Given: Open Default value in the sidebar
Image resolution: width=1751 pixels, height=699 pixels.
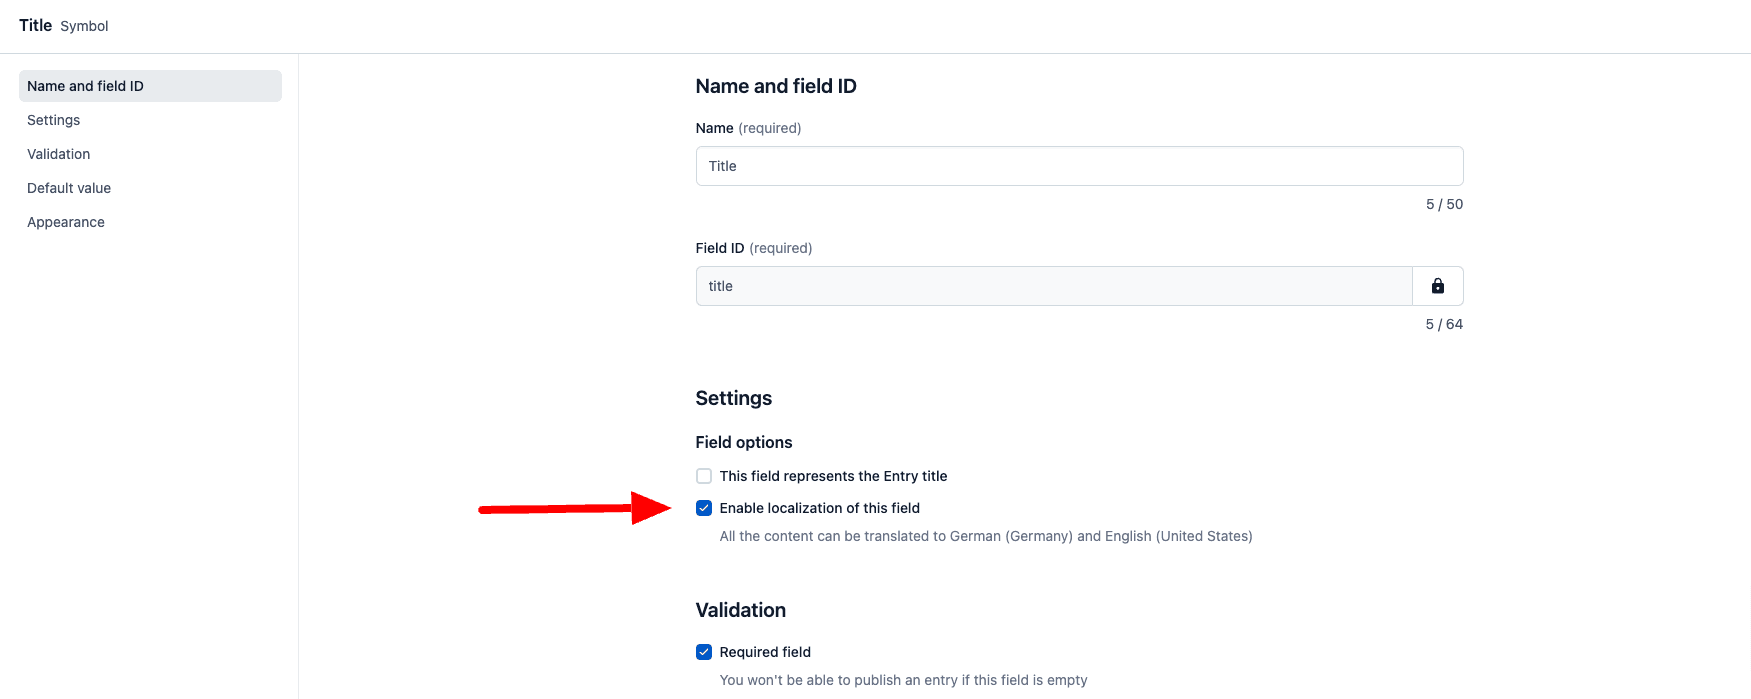Looking at the screenshot, I should pyautogui.click(x=69, y=188).
